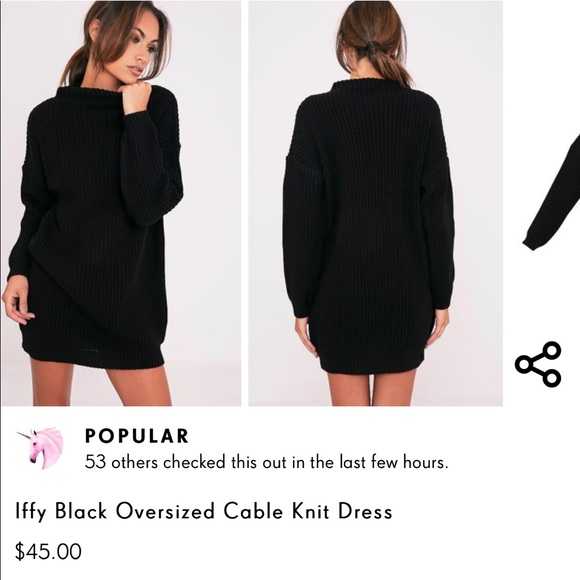580x580 pixels.
Task: Open the Iffy Black Oversized Cable Knit Dress title
Action: 203,512
